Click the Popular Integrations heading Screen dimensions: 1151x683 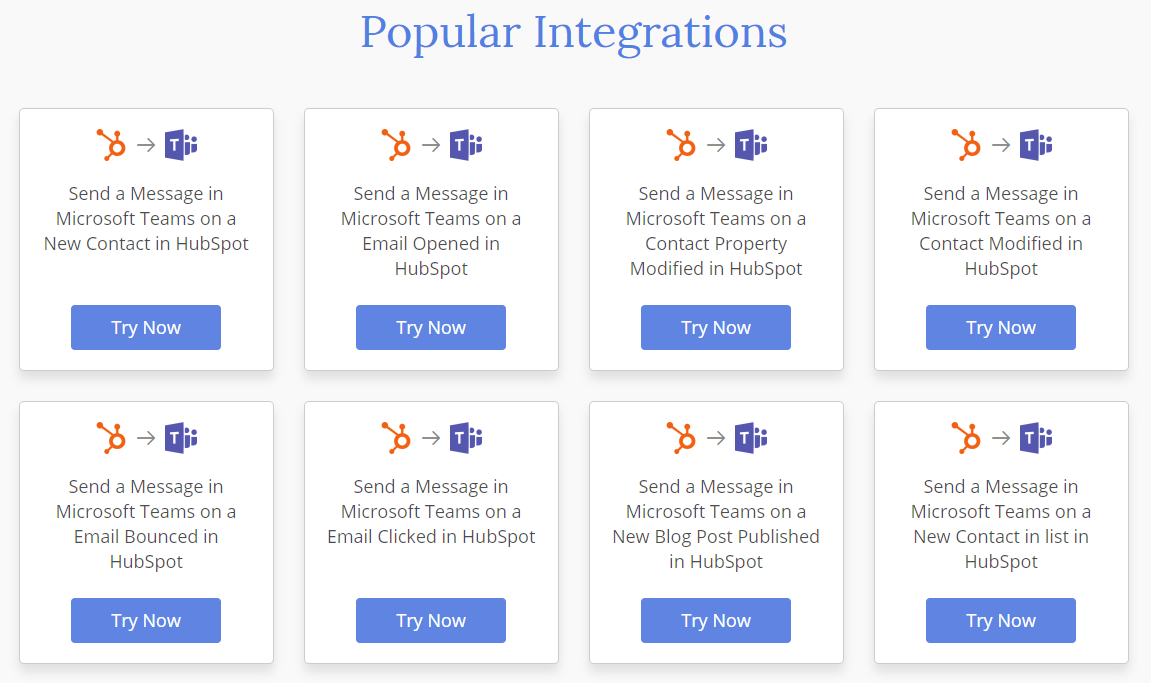click(575, 33)
